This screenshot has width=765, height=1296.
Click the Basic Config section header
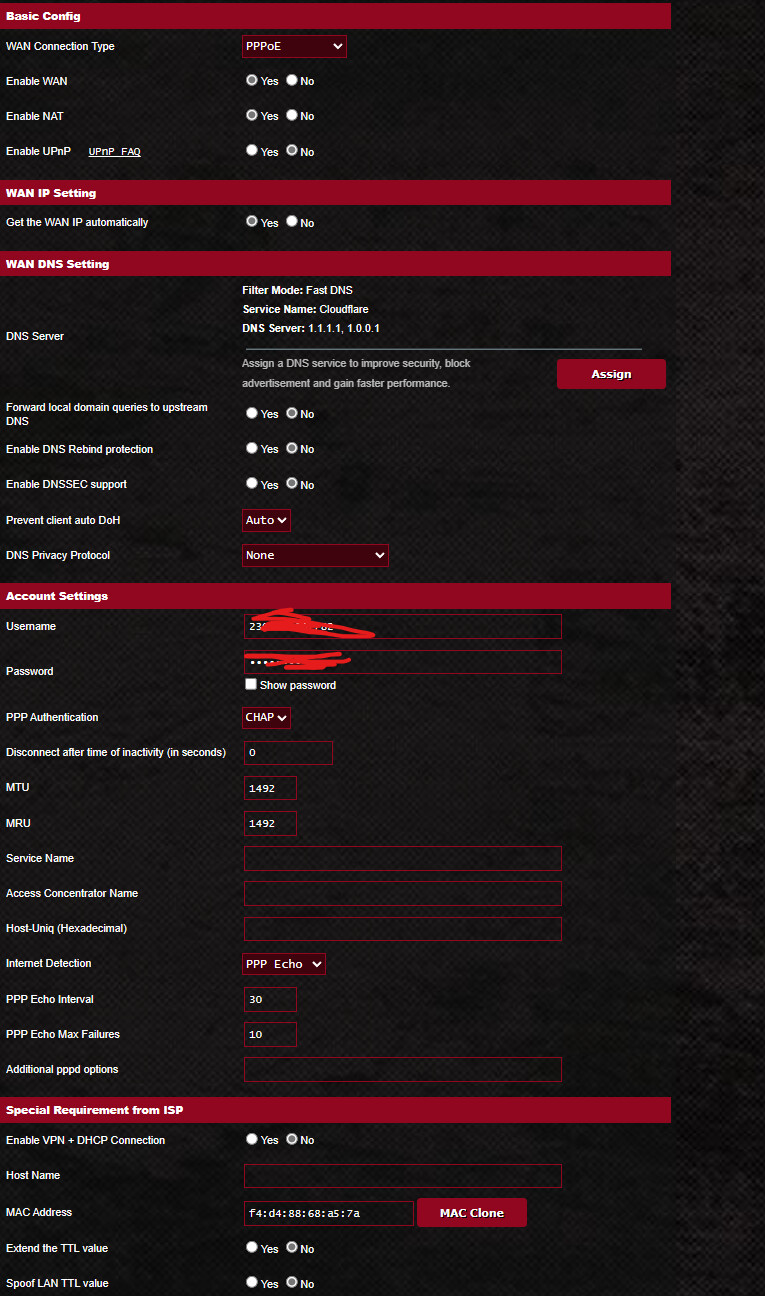point(335,16)
